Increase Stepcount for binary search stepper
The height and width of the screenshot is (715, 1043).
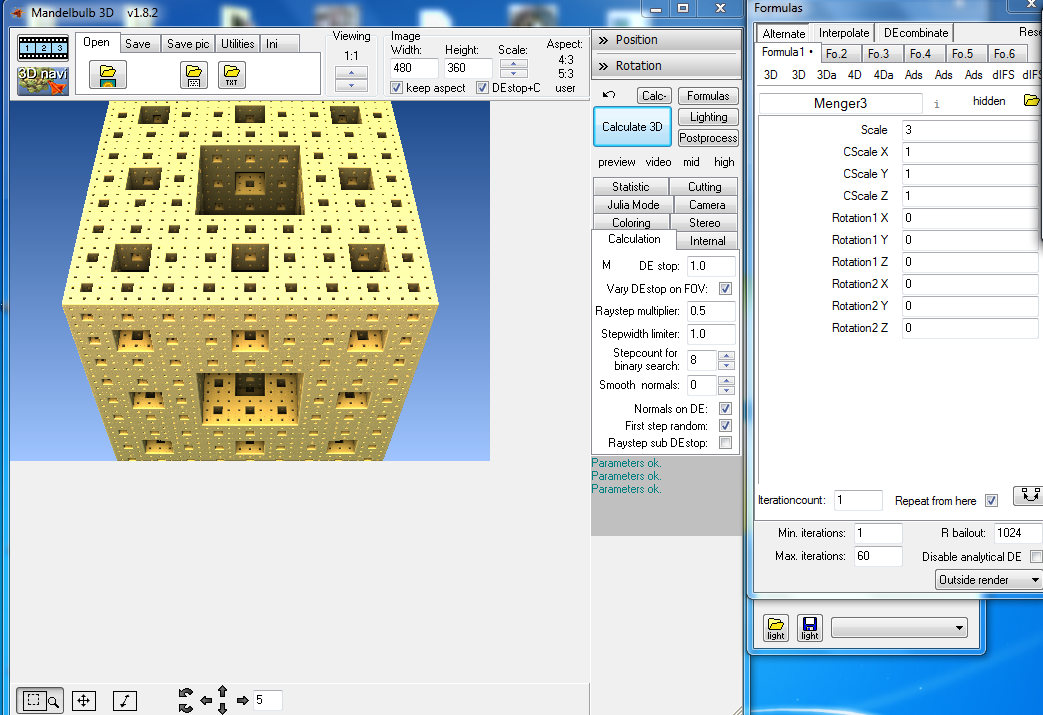click(x=726, y=356)
